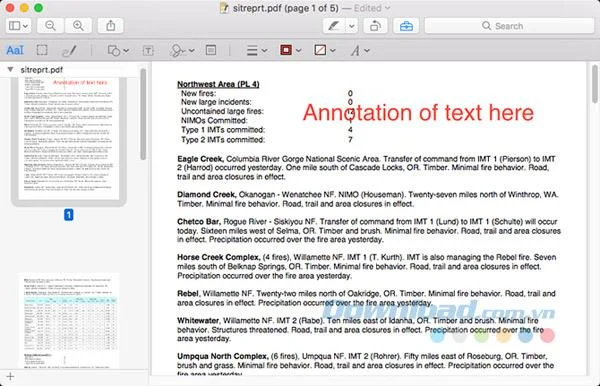Click the Chetco Bar bold text
This screenshot has width=600, height=386.
pyautogui.click(x=199, y=222)
